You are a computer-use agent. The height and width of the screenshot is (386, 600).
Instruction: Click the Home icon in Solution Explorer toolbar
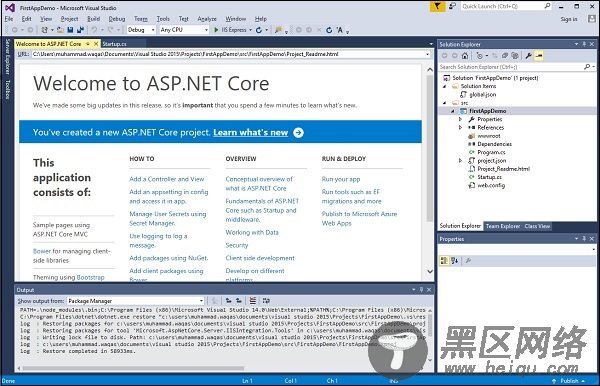[465, 56]
